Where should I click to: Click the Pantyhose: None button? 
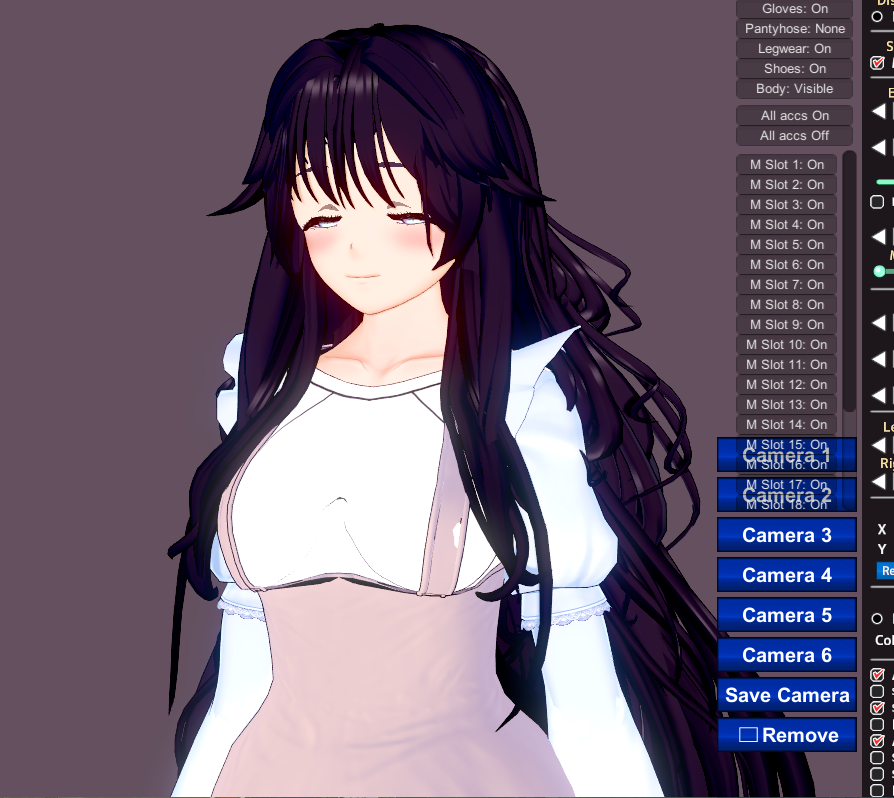tap(794, 29)
